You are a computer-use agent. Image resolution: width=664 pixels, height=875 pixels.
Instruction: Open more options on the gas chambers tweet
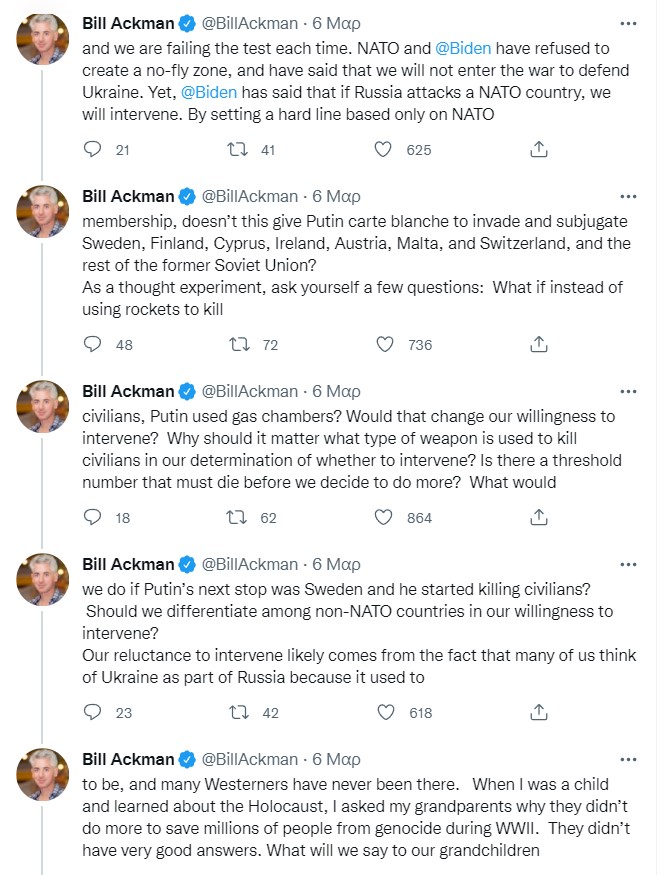tap(628, 391)
